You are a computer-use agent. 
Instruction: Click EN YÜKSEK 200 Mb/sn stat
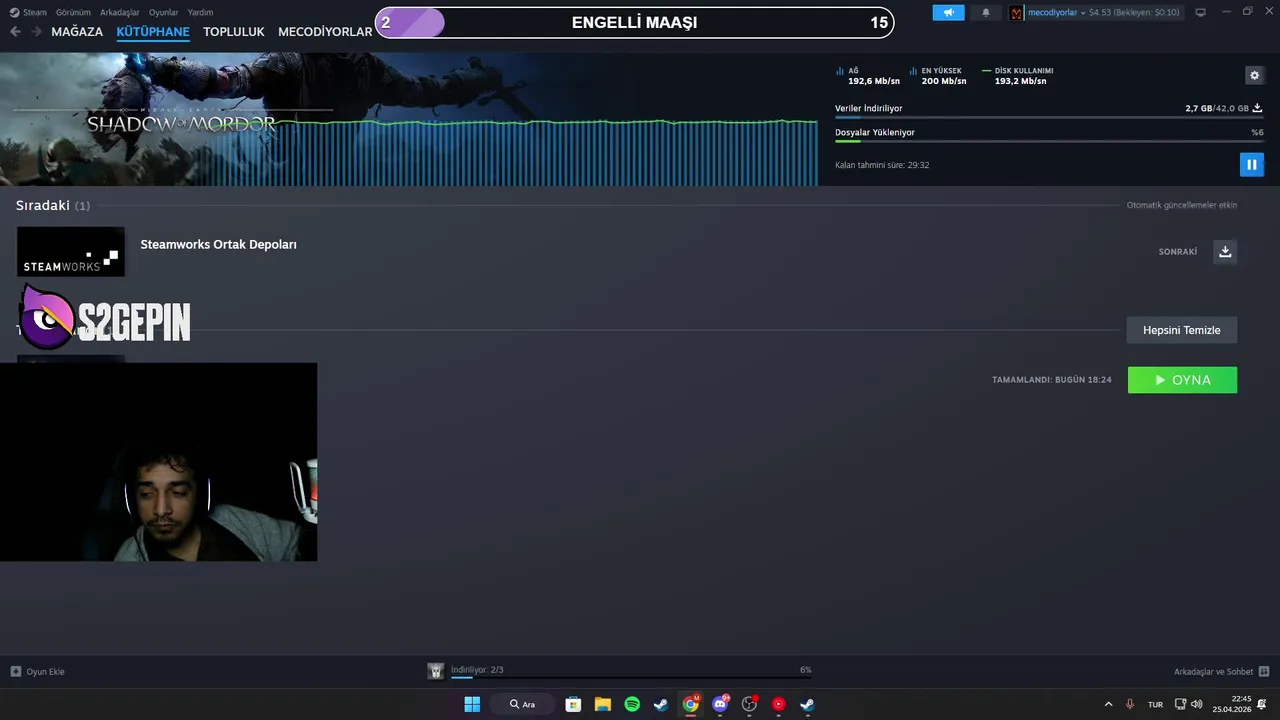(x=938, y=76)
